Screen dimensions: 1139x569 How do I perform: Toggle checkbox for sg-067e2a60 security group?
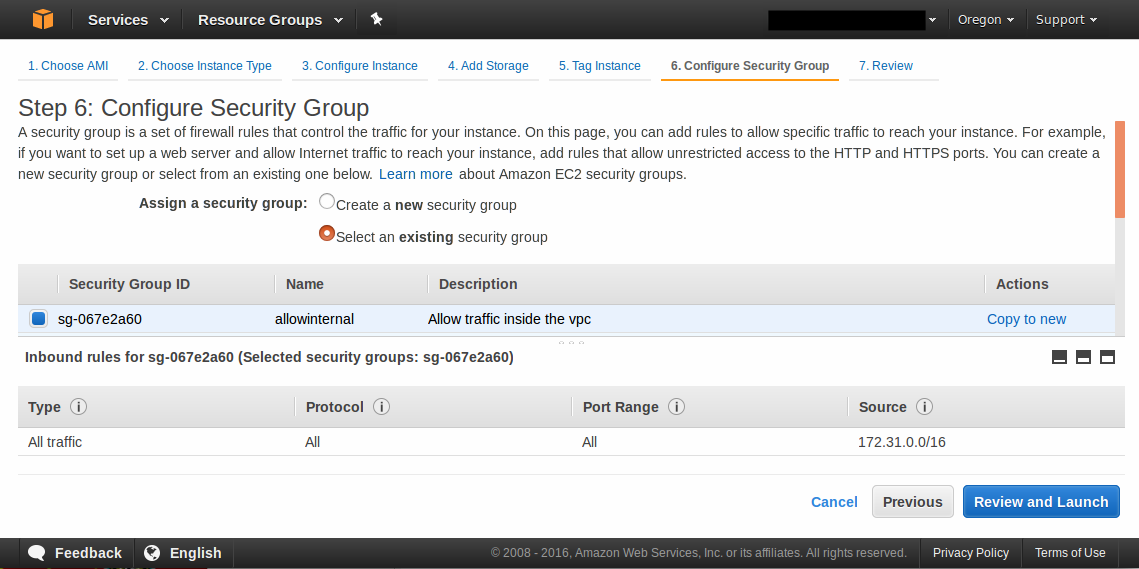(38, 319)
